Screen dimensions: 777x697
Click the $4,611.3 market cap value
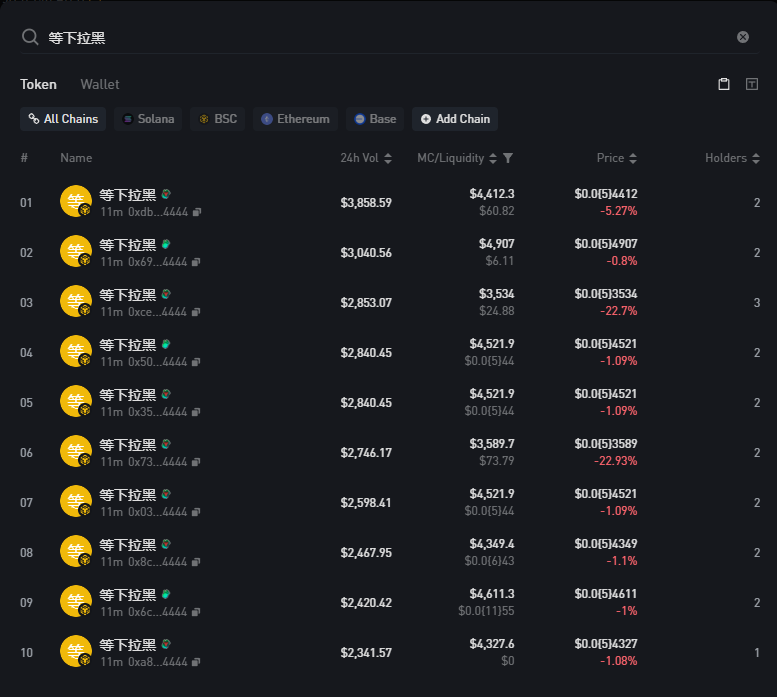point(492,594)
